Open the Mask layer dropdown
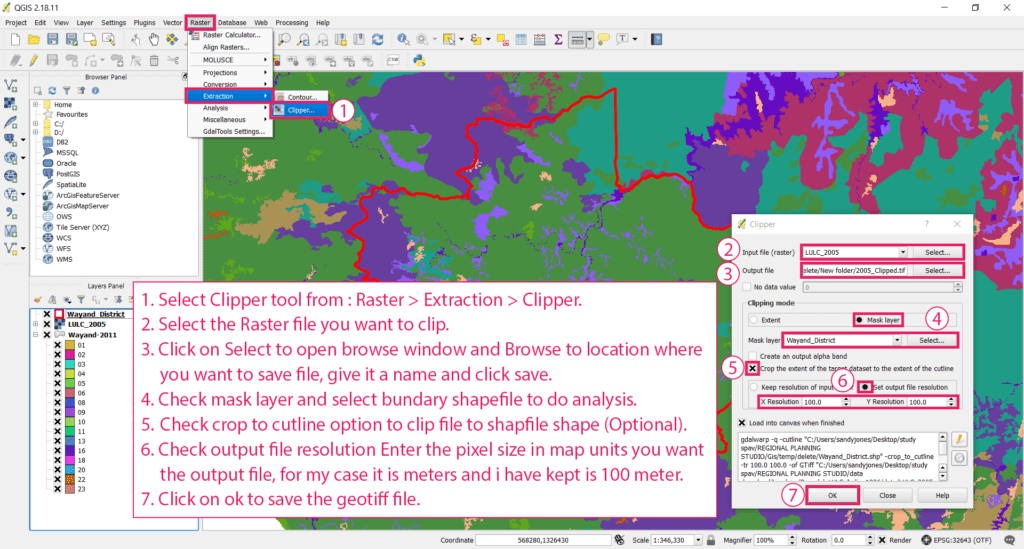1024x549 pixels. point(897,340)
